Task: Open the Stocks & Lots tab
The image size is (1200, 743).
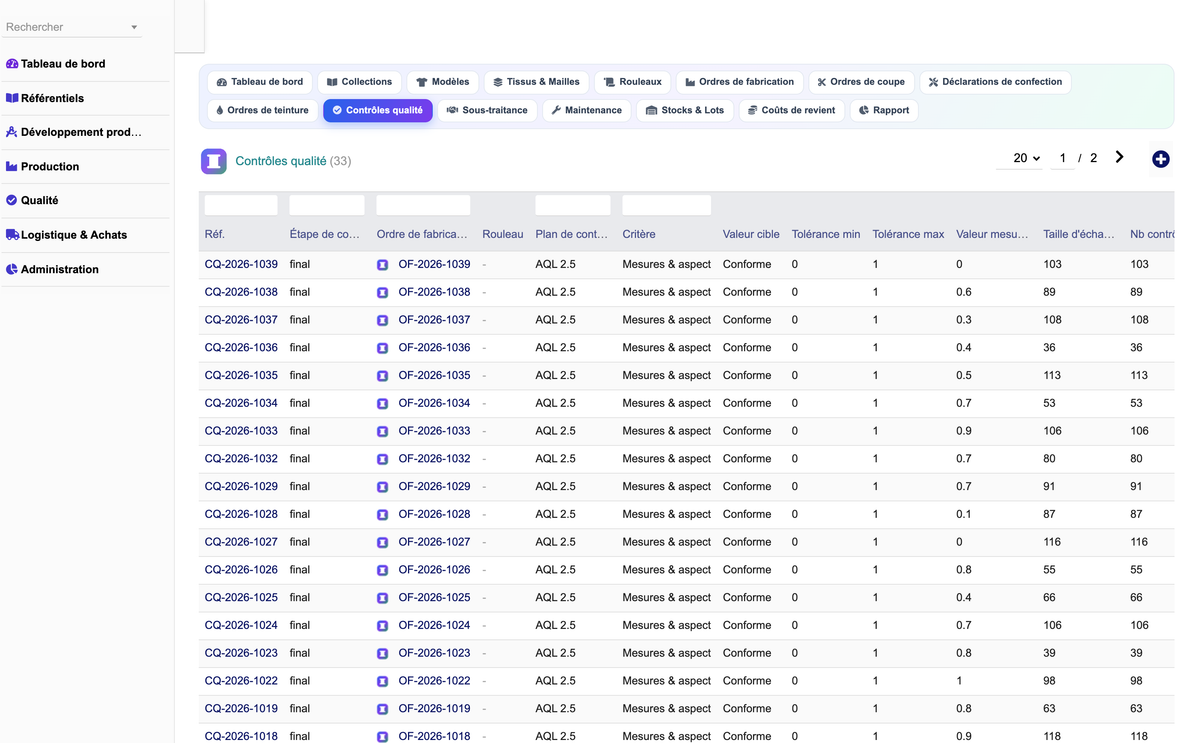Action: tap(685, 110)
